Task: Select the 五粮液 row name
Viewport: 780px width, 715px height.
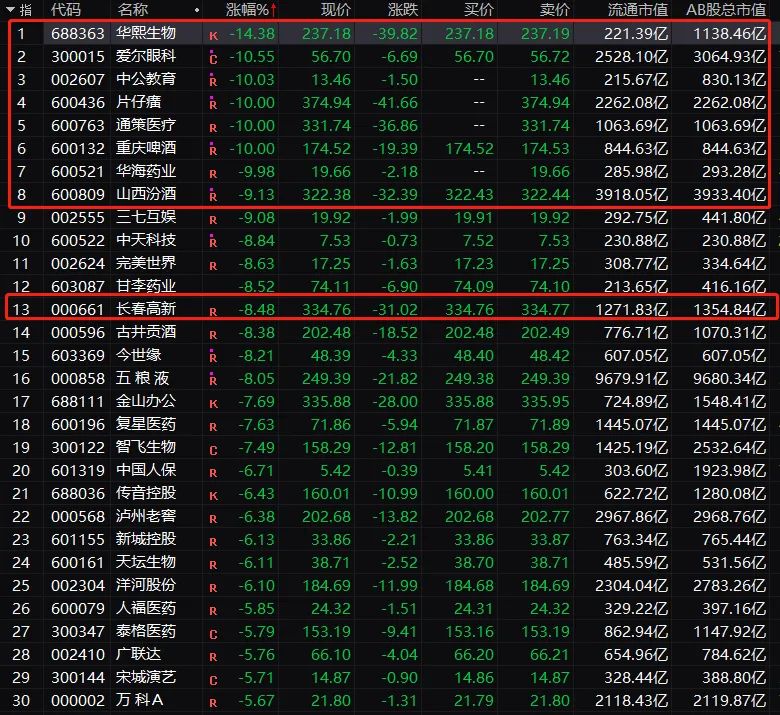Action: [146, 378]
